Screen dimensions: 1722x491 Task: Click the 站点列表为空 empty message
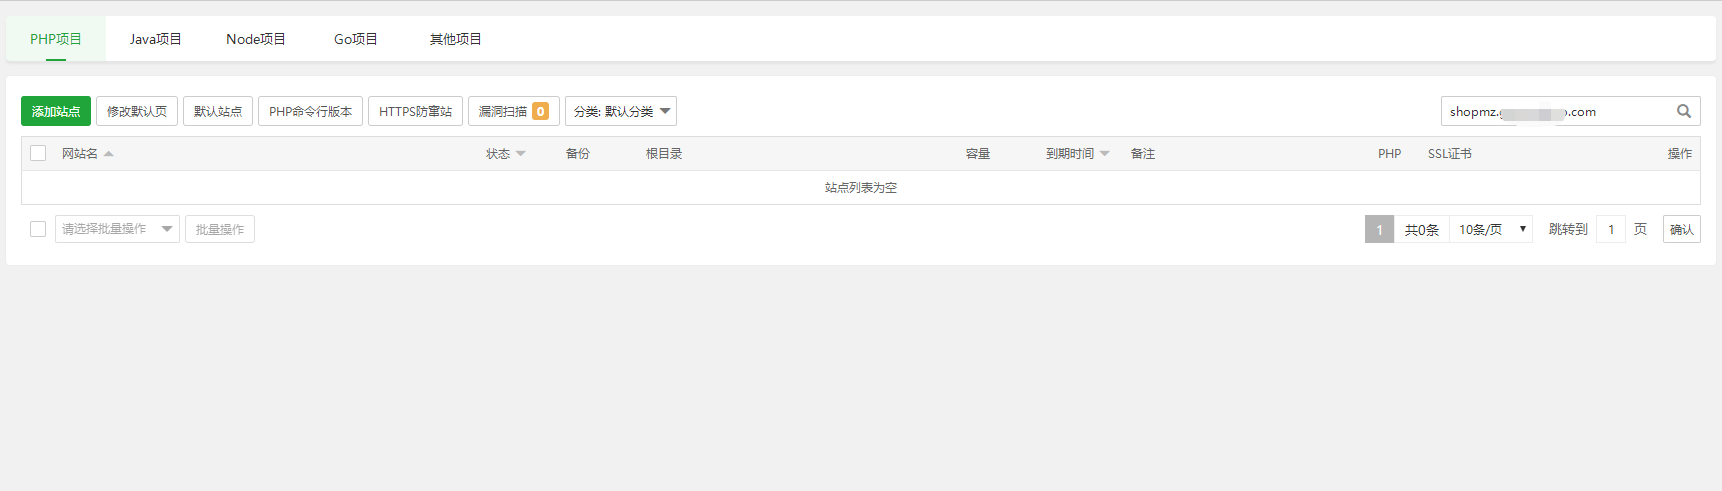(861, 187)
